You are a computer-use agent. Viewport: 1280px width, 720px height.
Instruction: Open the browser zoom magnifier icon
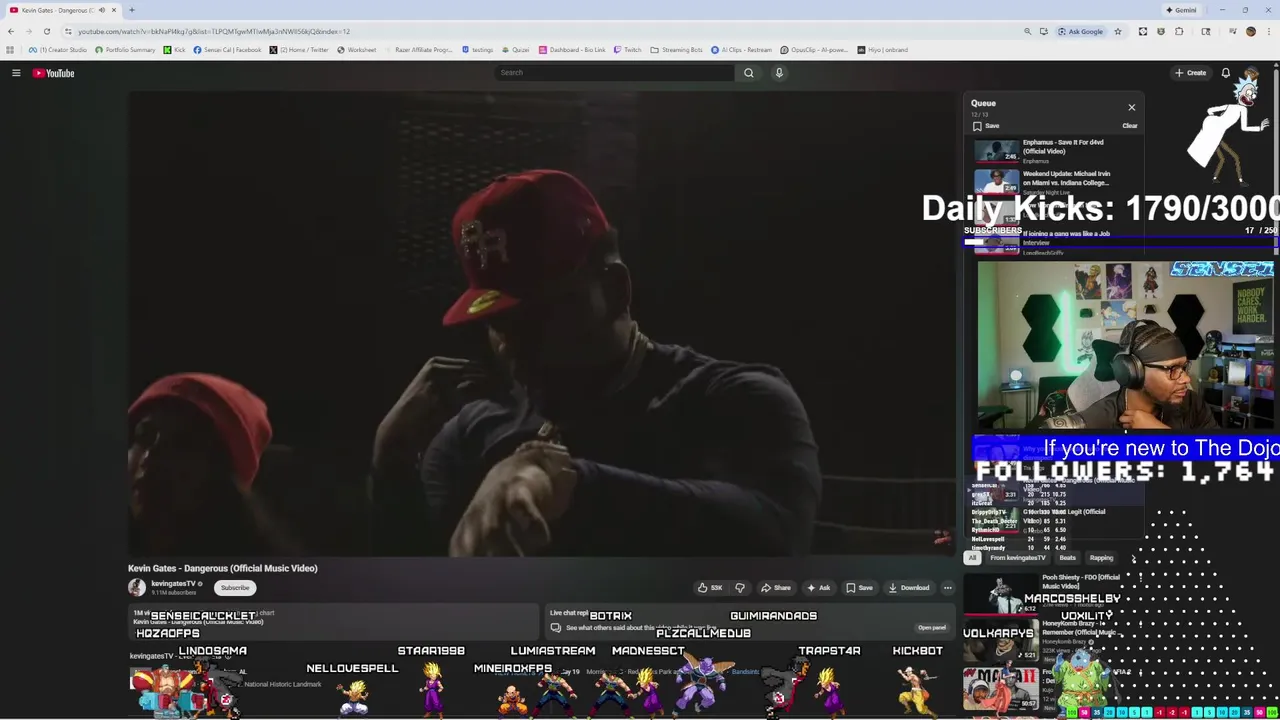(1027, 31)
